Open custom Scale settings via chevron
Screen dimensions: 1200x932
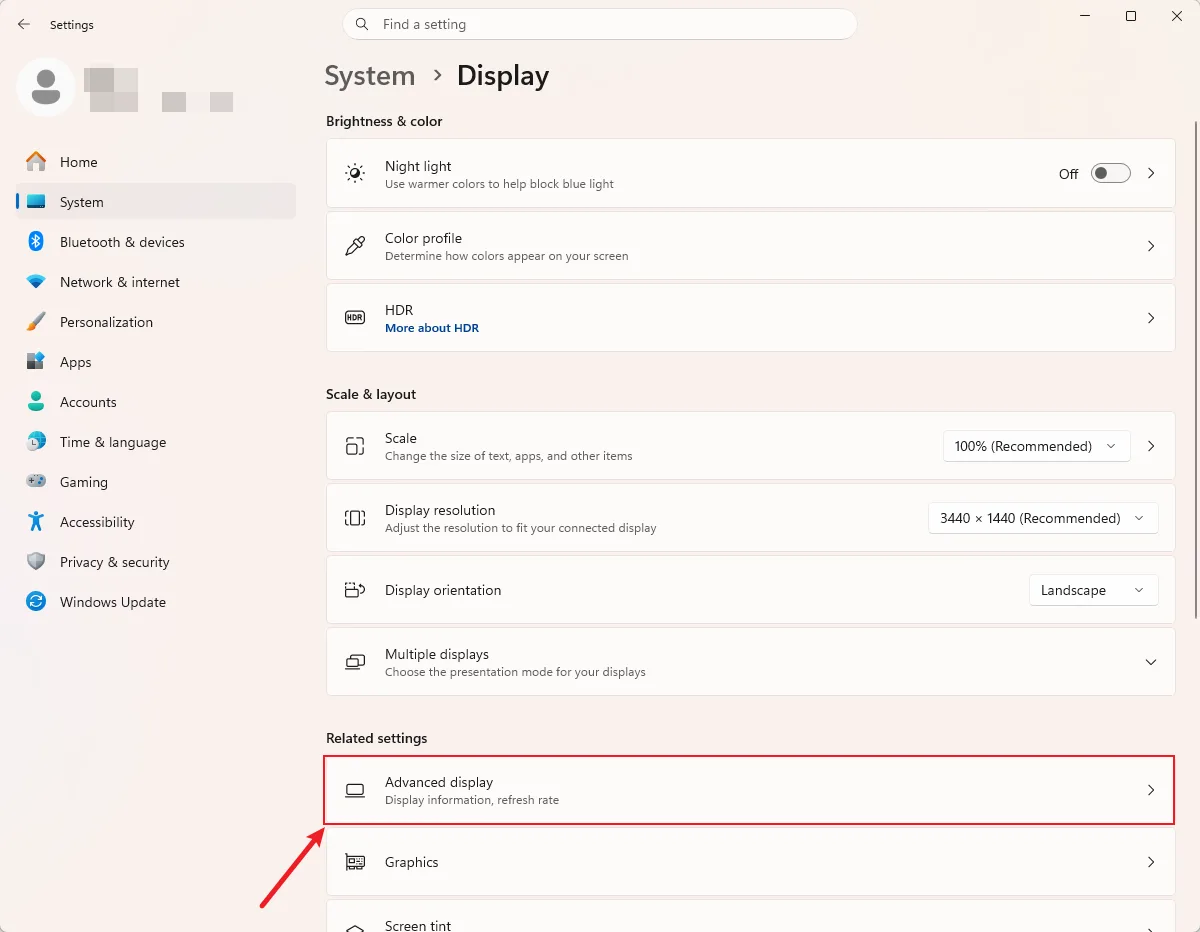click(x=1151, y=446)
